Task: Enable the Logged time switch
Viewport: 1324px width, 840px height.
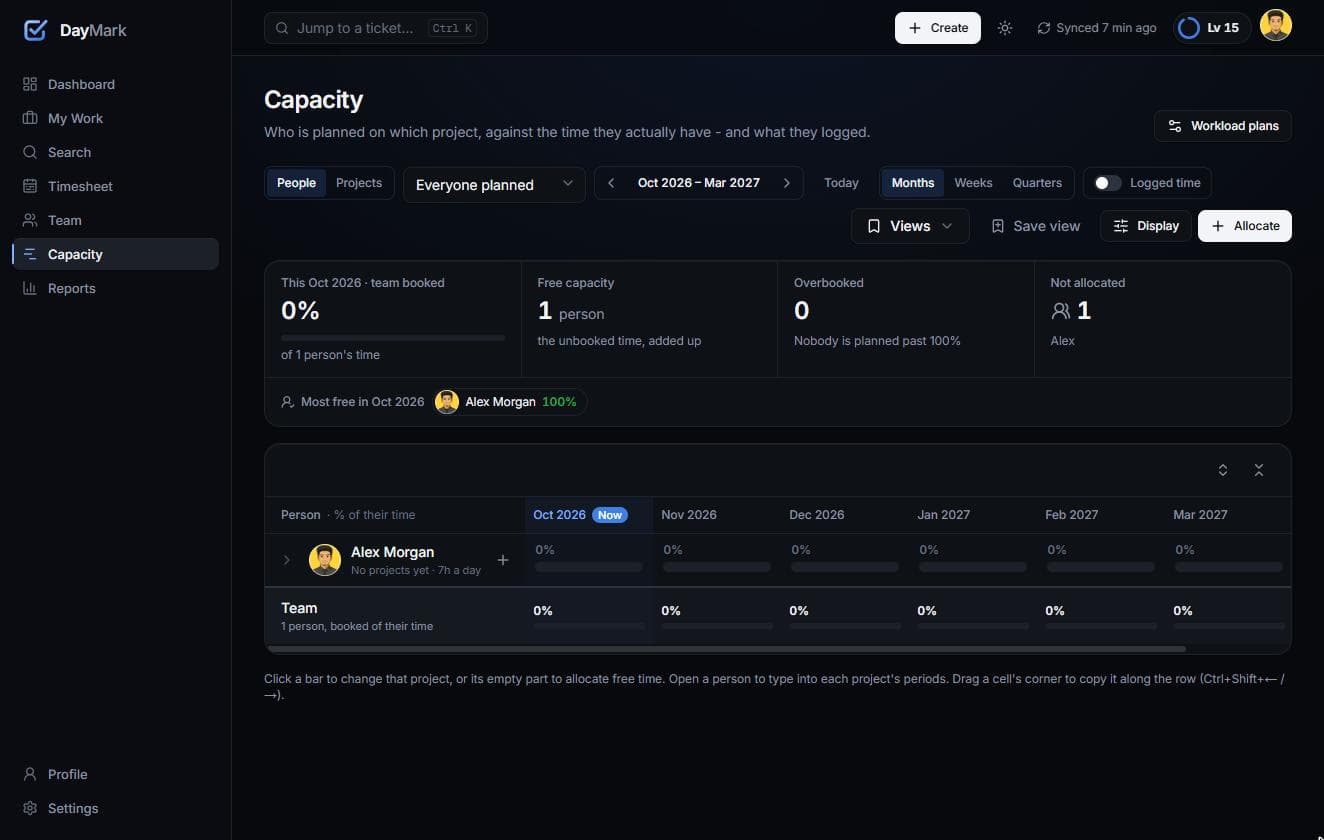Action: [x=1107, y=183]
